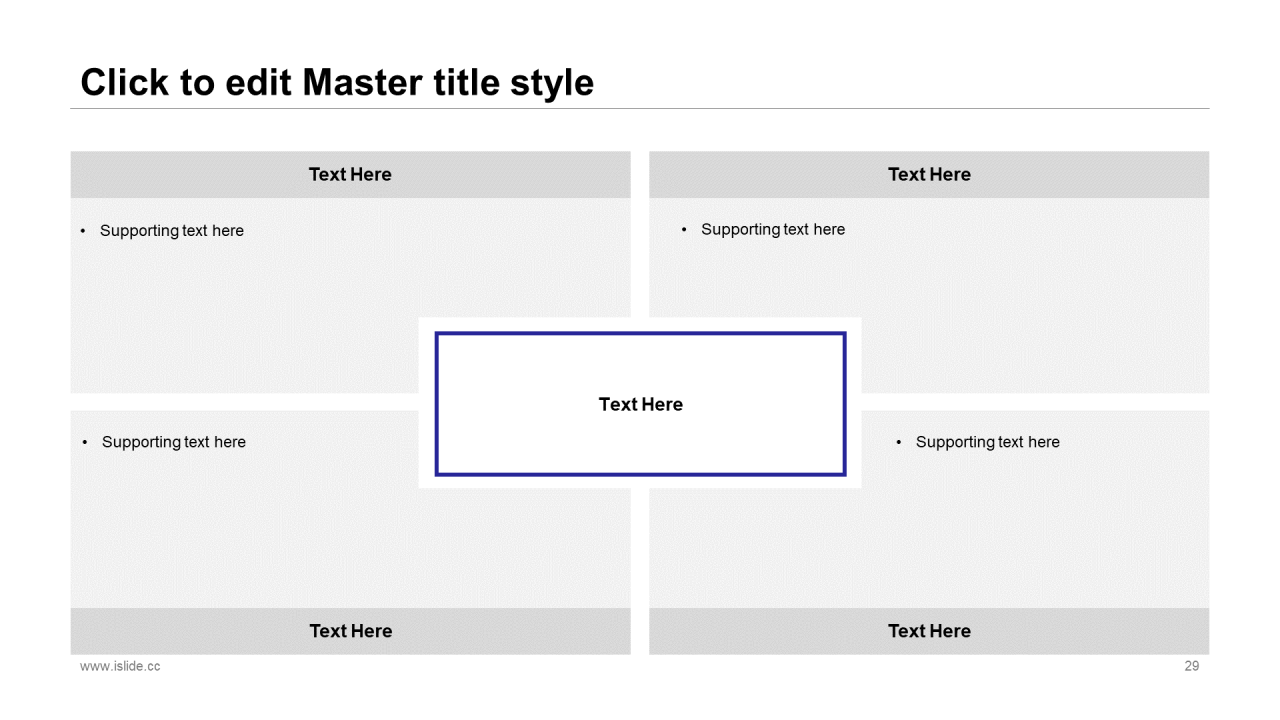The height and width of the screenshot is (720, 1280).
Task: Click 'Text Here' inside the blue-bordered center box
Action: 641,404
